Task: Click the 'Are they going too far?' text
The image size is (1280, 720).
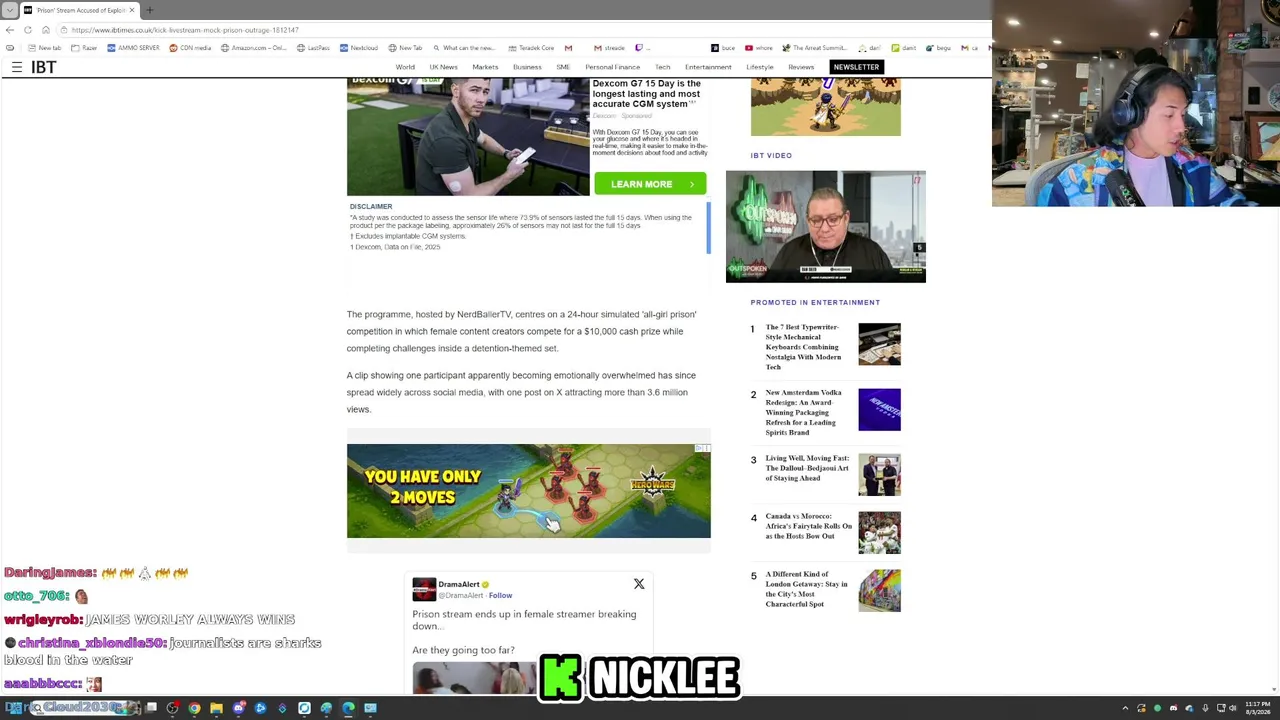Action: click(463, 650)
